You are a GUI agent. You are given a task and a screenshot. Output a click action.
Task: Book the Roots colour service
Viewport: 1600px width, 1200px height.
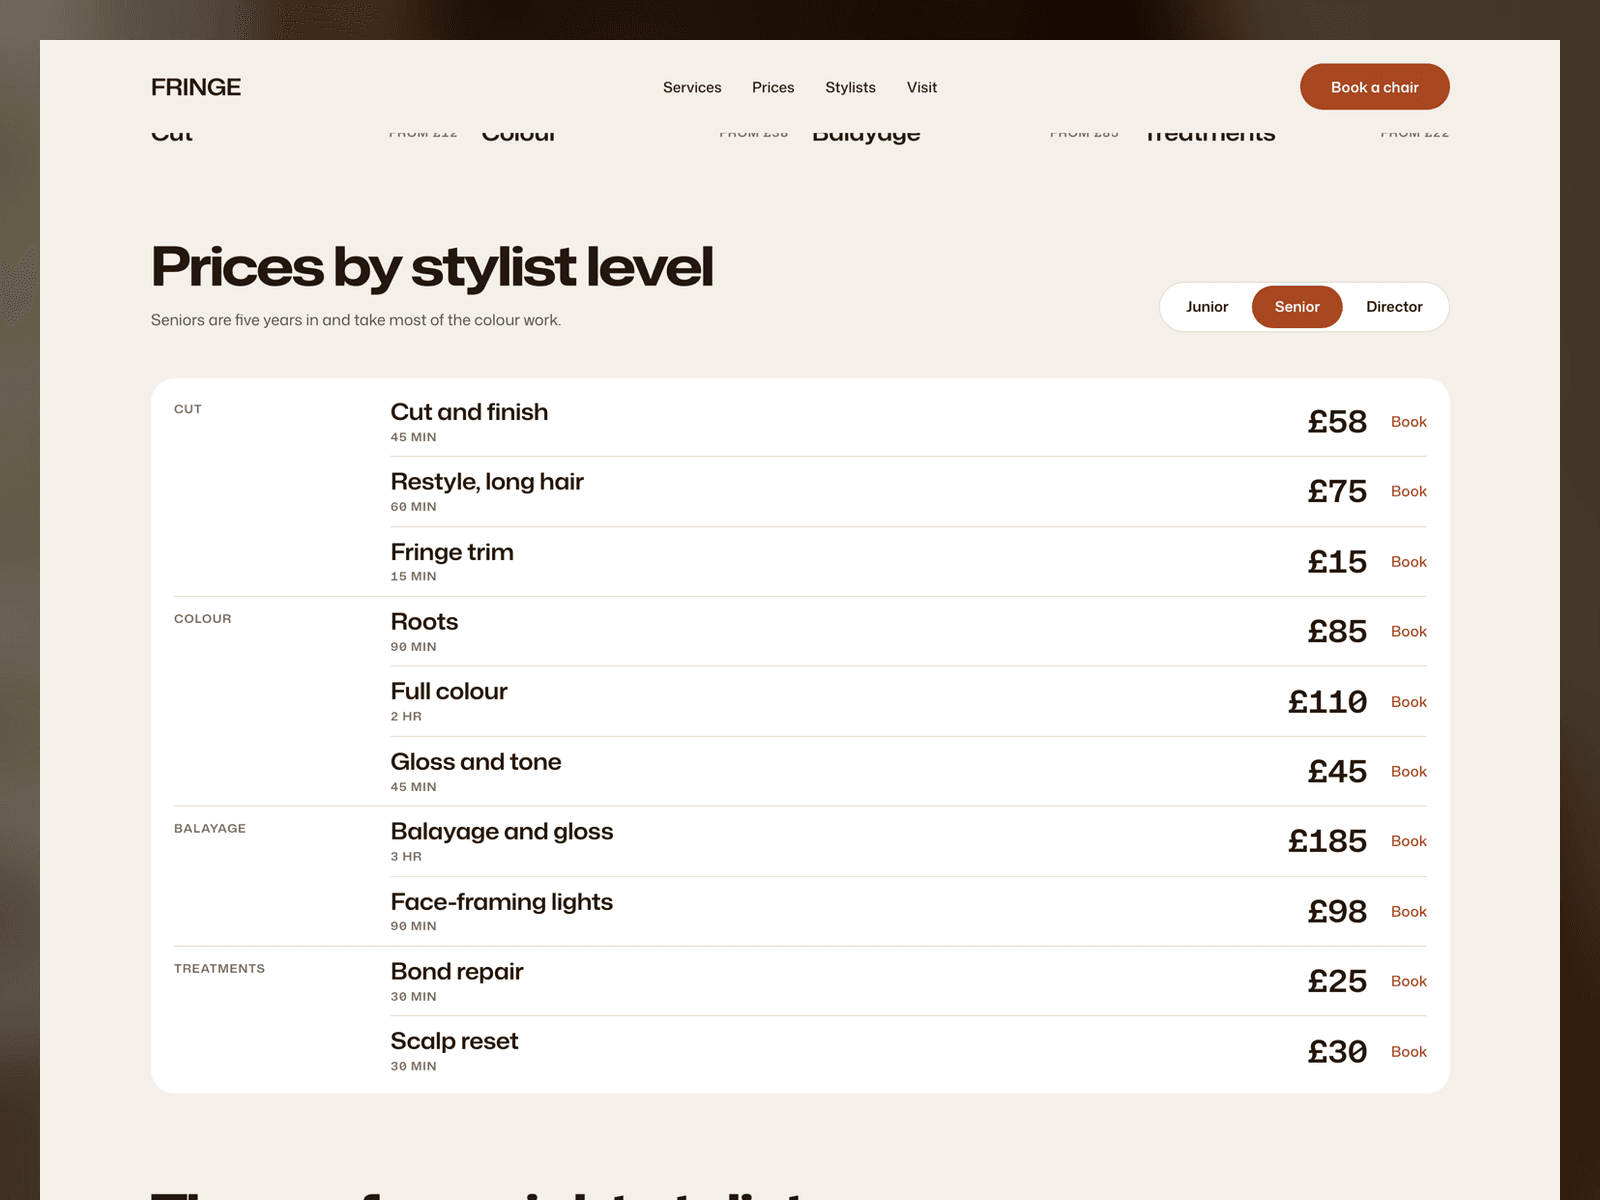[1408, 631]
